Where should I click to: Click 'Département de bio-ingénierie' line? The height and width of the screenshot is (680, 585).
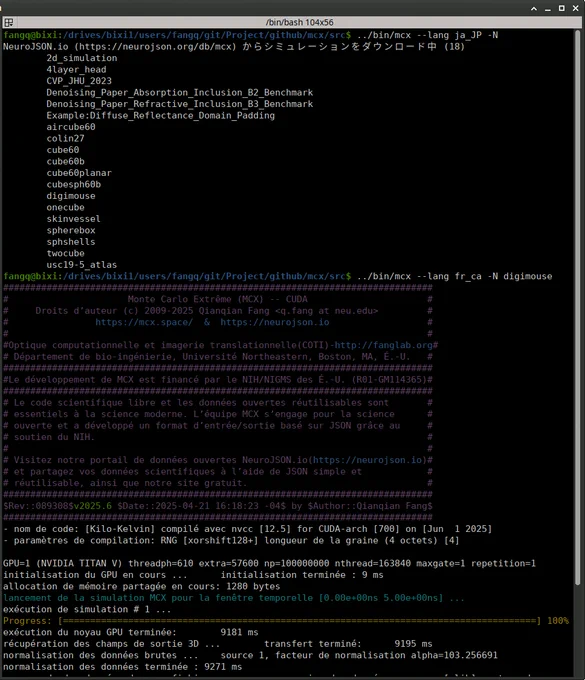[212, 357]
